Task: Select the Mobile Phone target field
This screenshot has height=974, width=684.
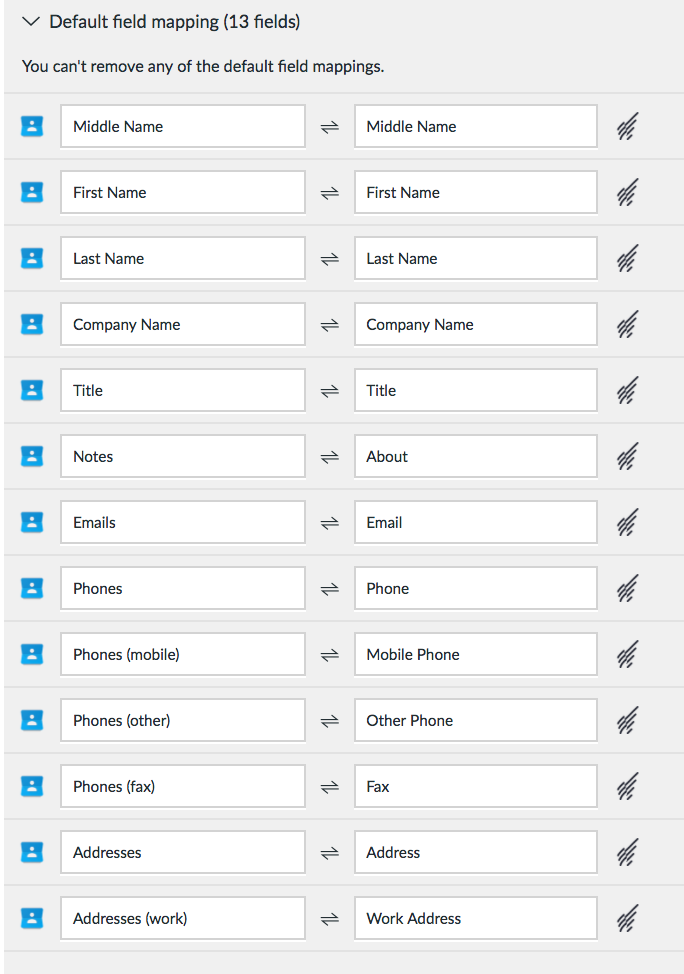Action: pyautogui.click(x=476, y=654)
